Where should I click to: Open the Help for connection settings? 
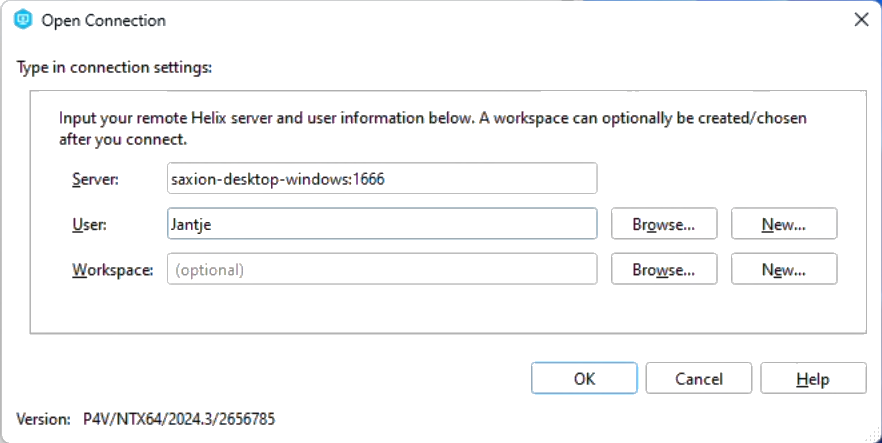click(x=813, y=379)
